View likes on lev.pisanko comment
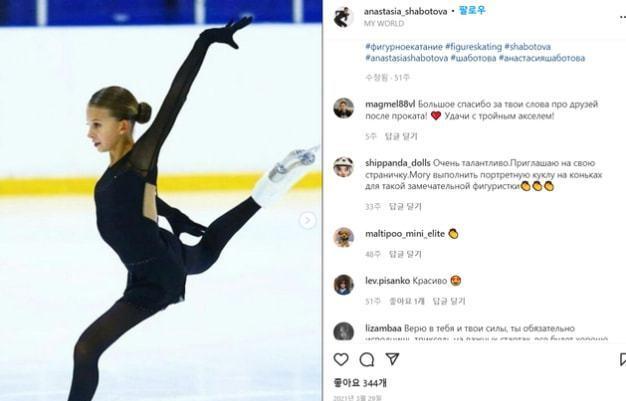Image resolution: width=626 pixels, height=401 pixels. click(406, 301)
